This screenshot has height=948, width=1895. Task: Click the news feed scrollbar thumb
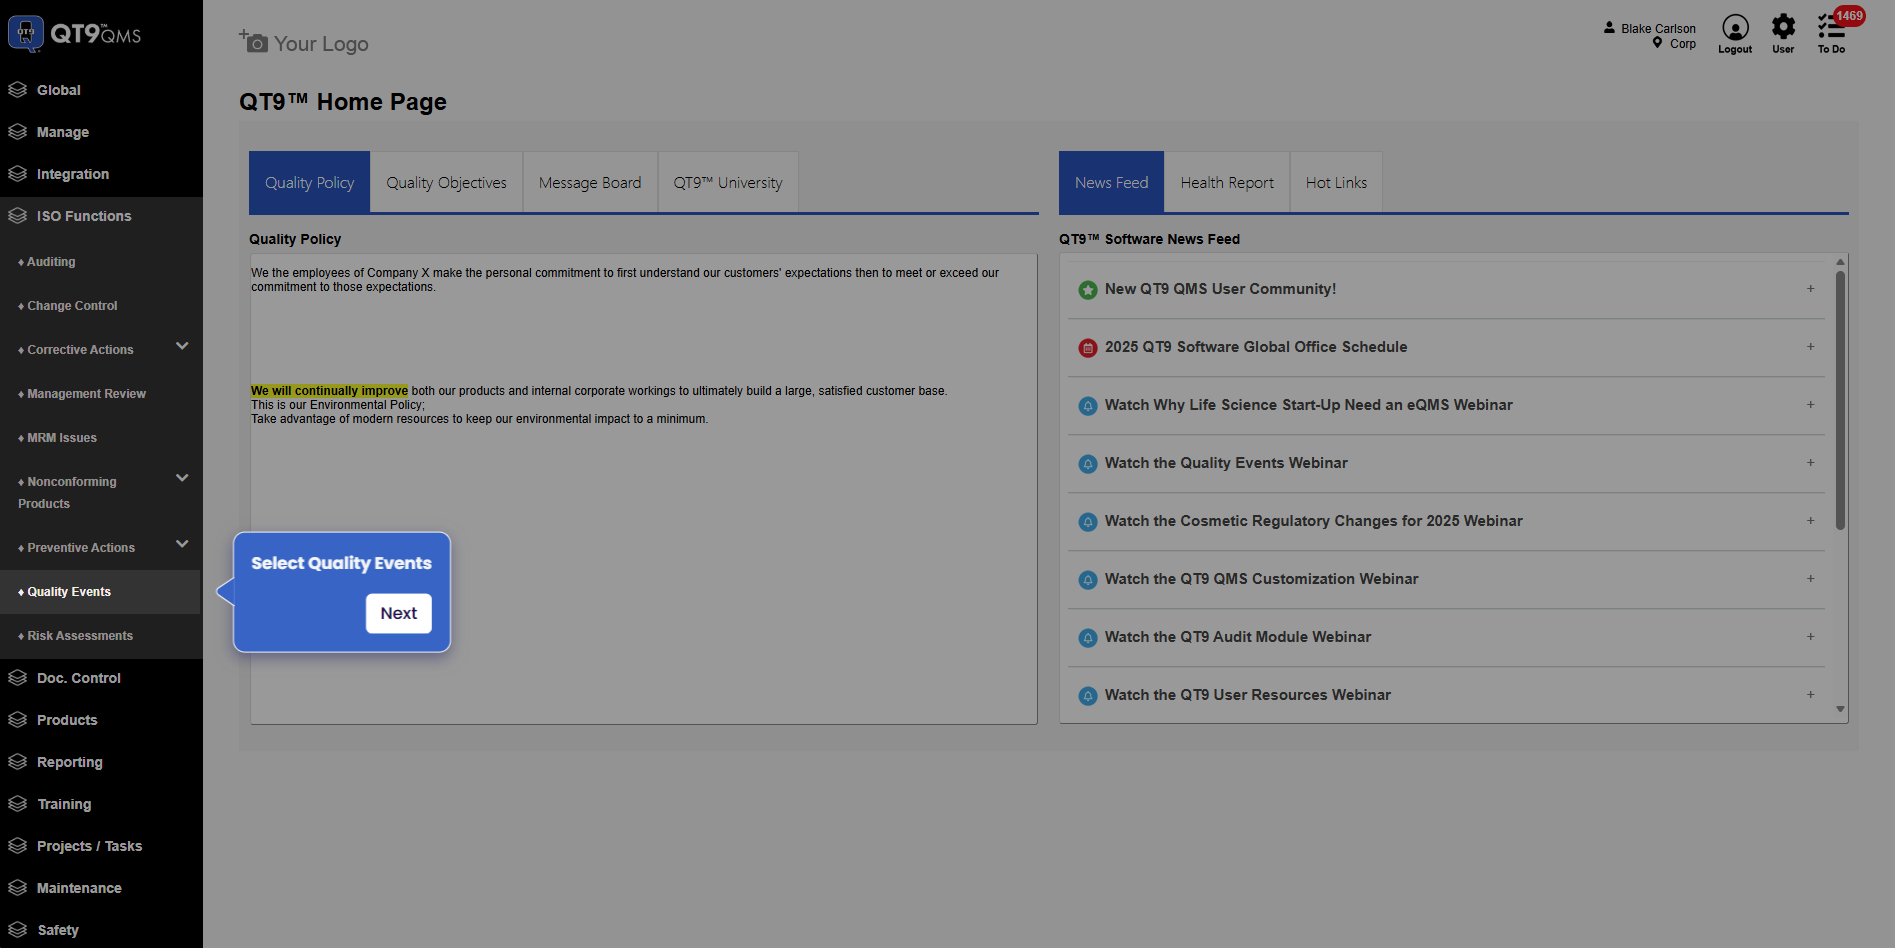tap(1840, 400)
